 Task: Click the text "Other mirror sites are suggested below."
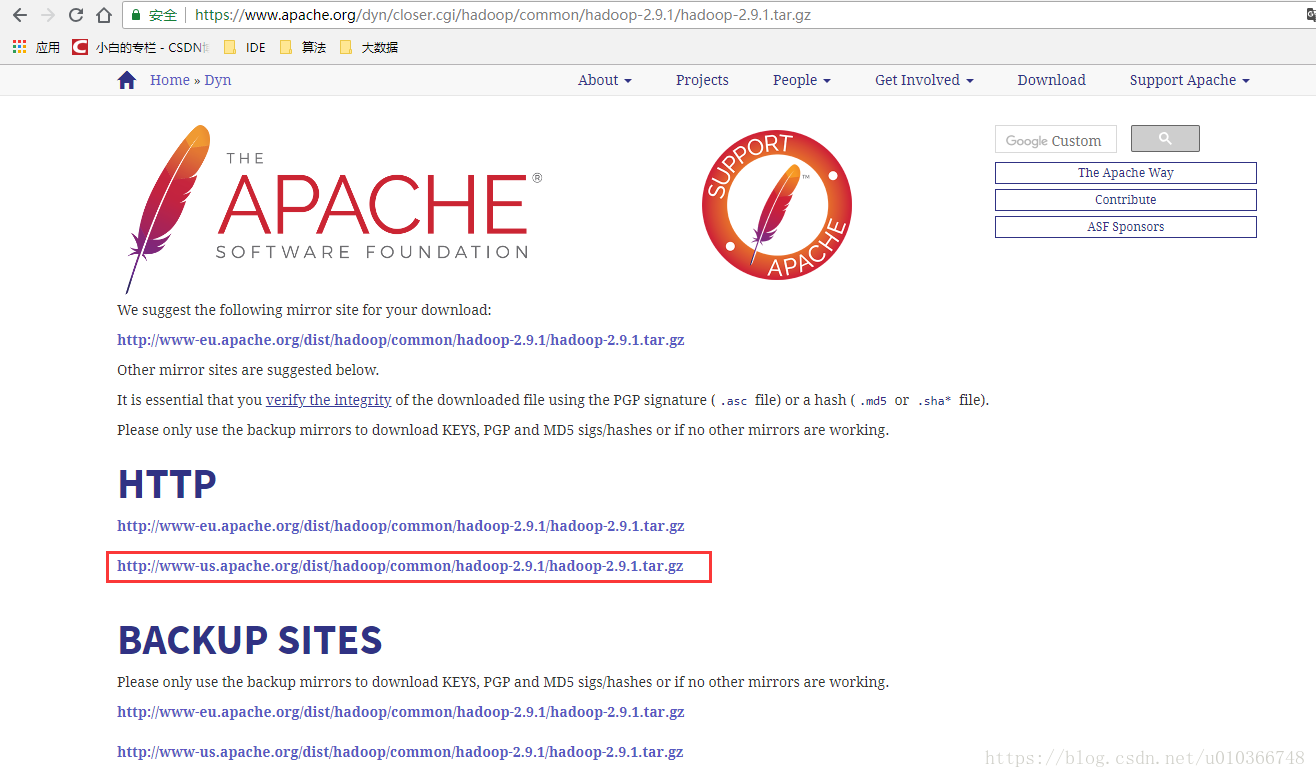click(248, 370)
